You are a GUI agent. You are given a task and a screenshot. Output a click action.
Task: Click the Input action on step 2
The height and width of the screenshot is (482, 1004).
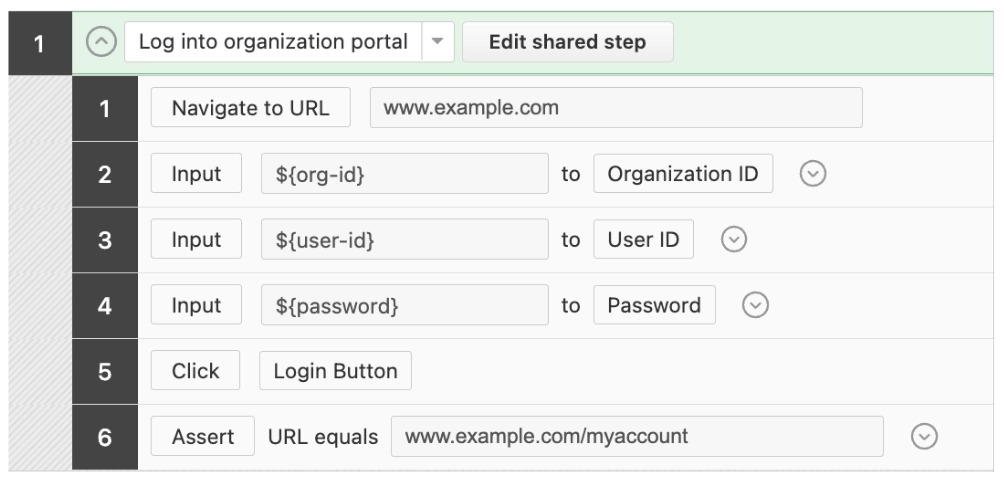pos(196,174)
